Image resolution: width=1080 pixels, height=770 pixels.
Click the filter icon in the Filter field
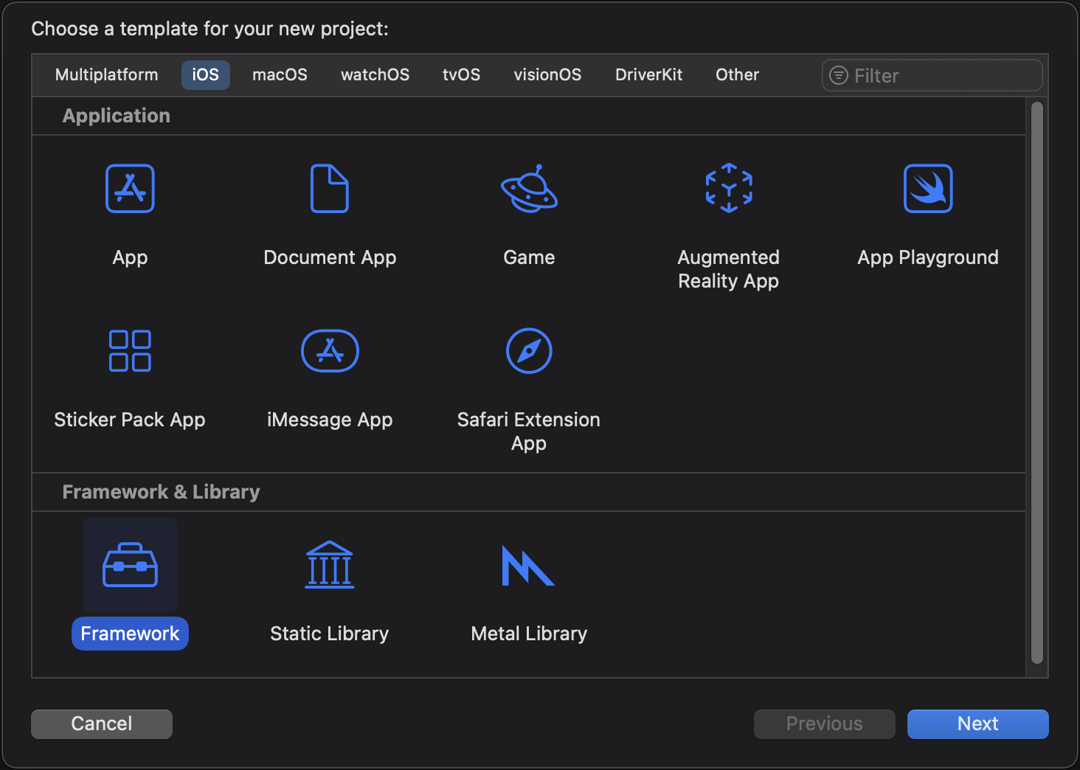tap(838, 75)
